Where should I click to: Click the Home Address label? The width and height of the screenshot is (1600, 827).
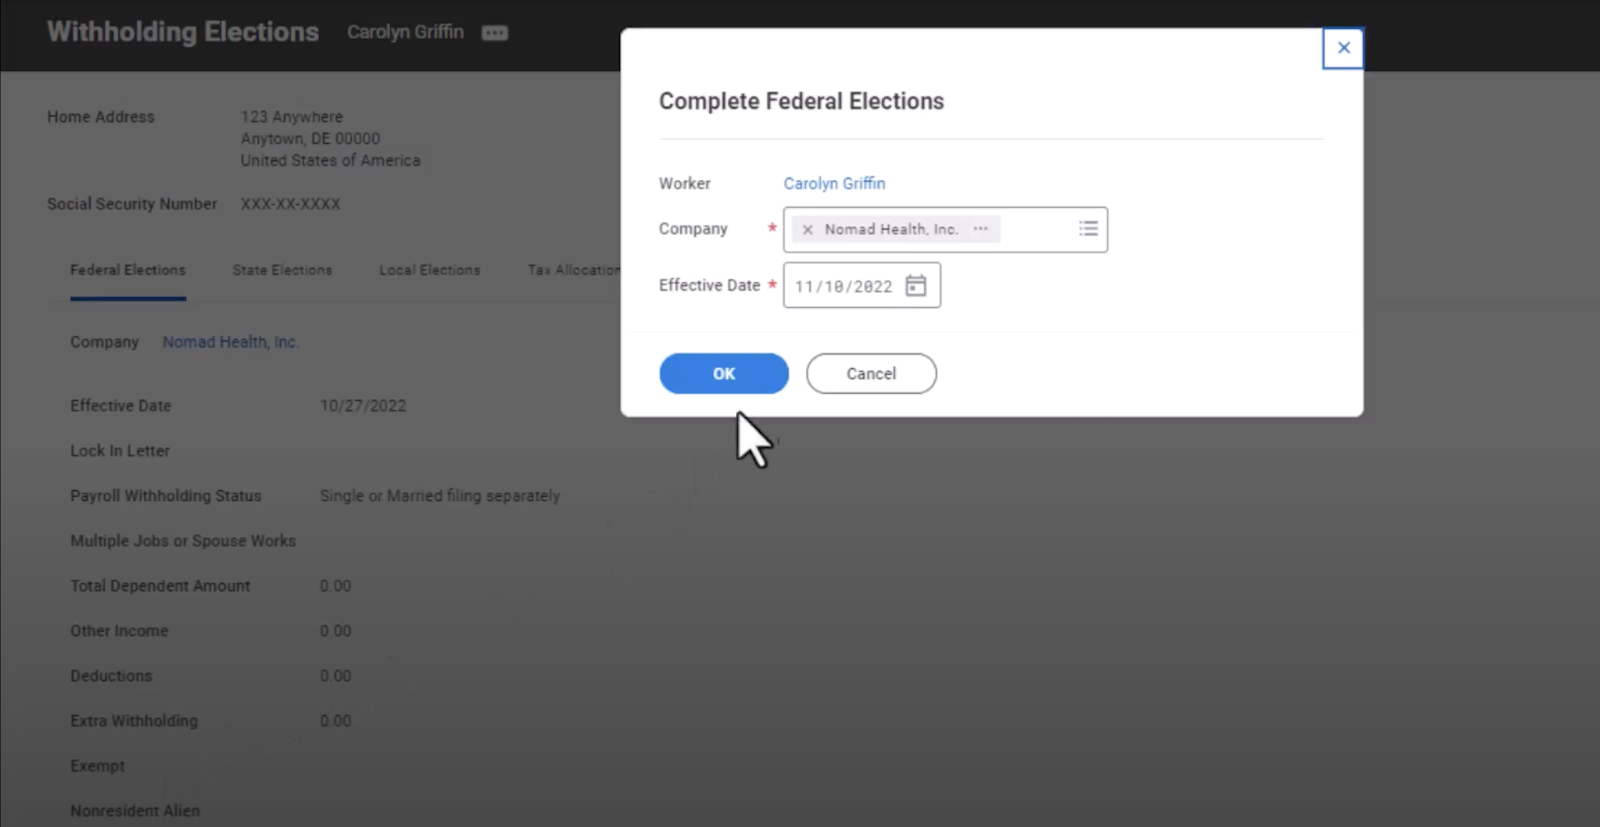[101, 117]
